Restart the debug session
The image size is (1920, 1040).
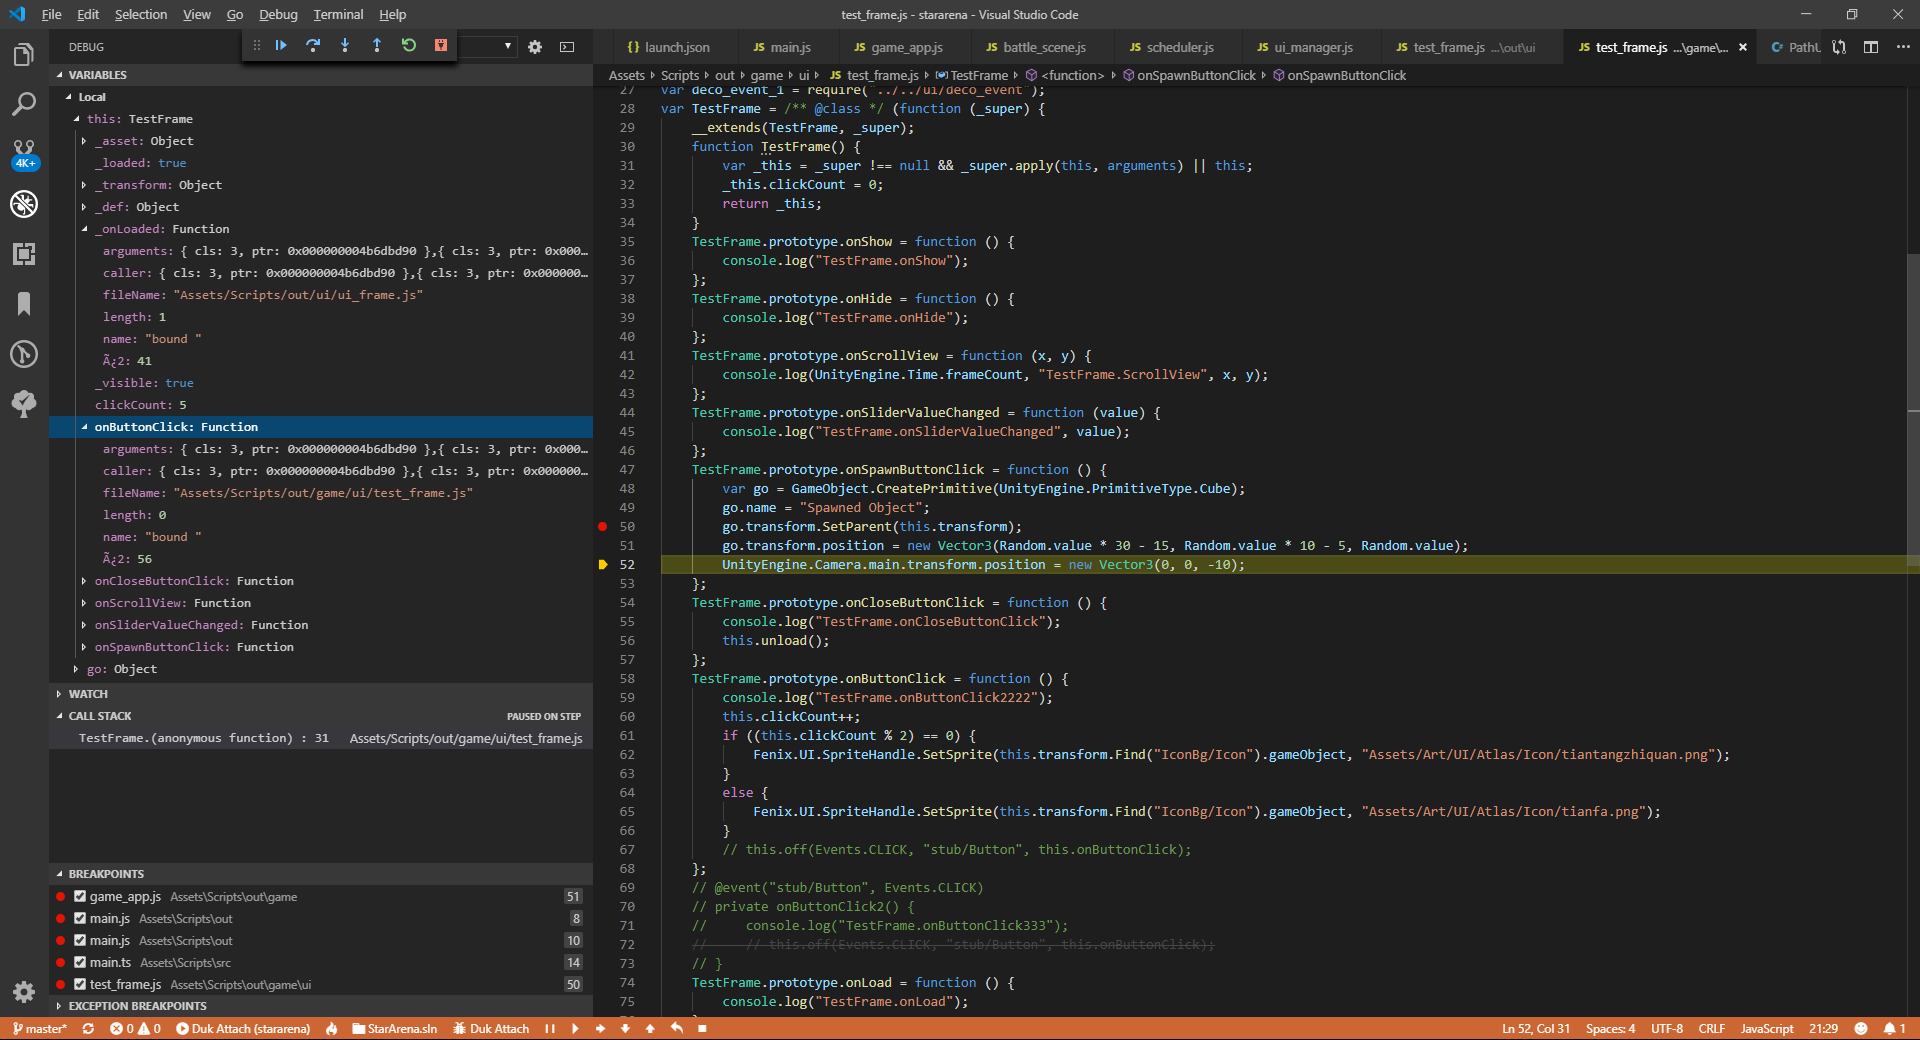[x=409, y=46]
